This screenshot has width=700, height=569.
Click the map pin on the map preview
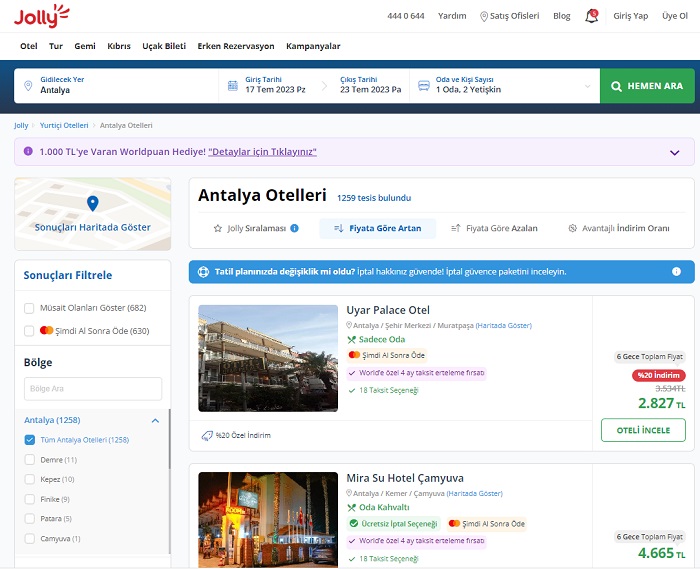[x=92, y=204]
